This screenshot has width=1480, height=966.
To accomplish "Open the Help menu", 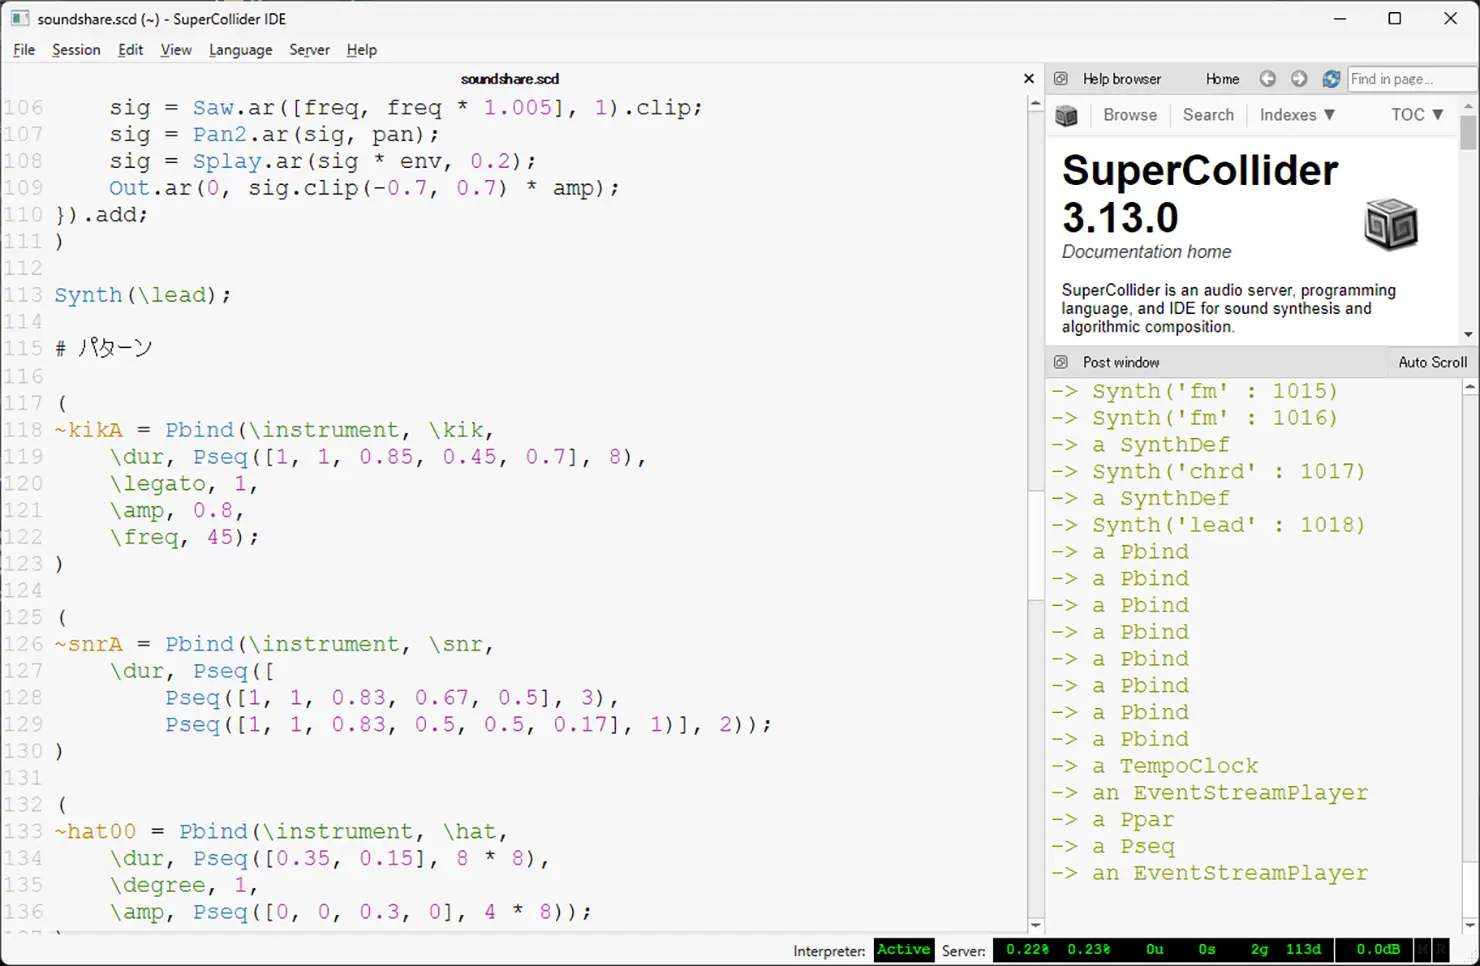I will tap(361, 50).
